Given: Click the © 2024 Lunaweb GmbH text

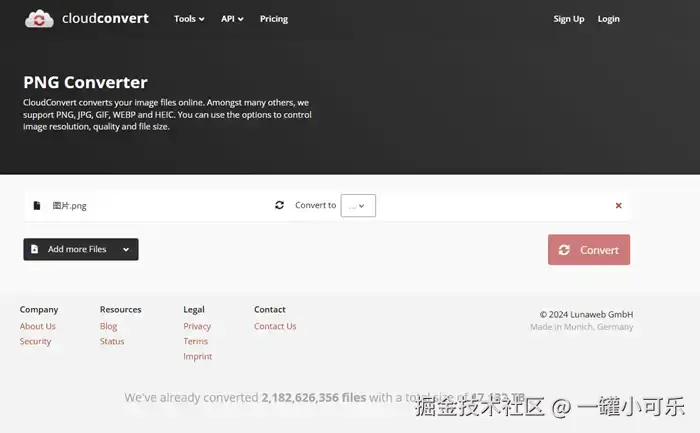Looking at the screenshot, I should [586, 314].
